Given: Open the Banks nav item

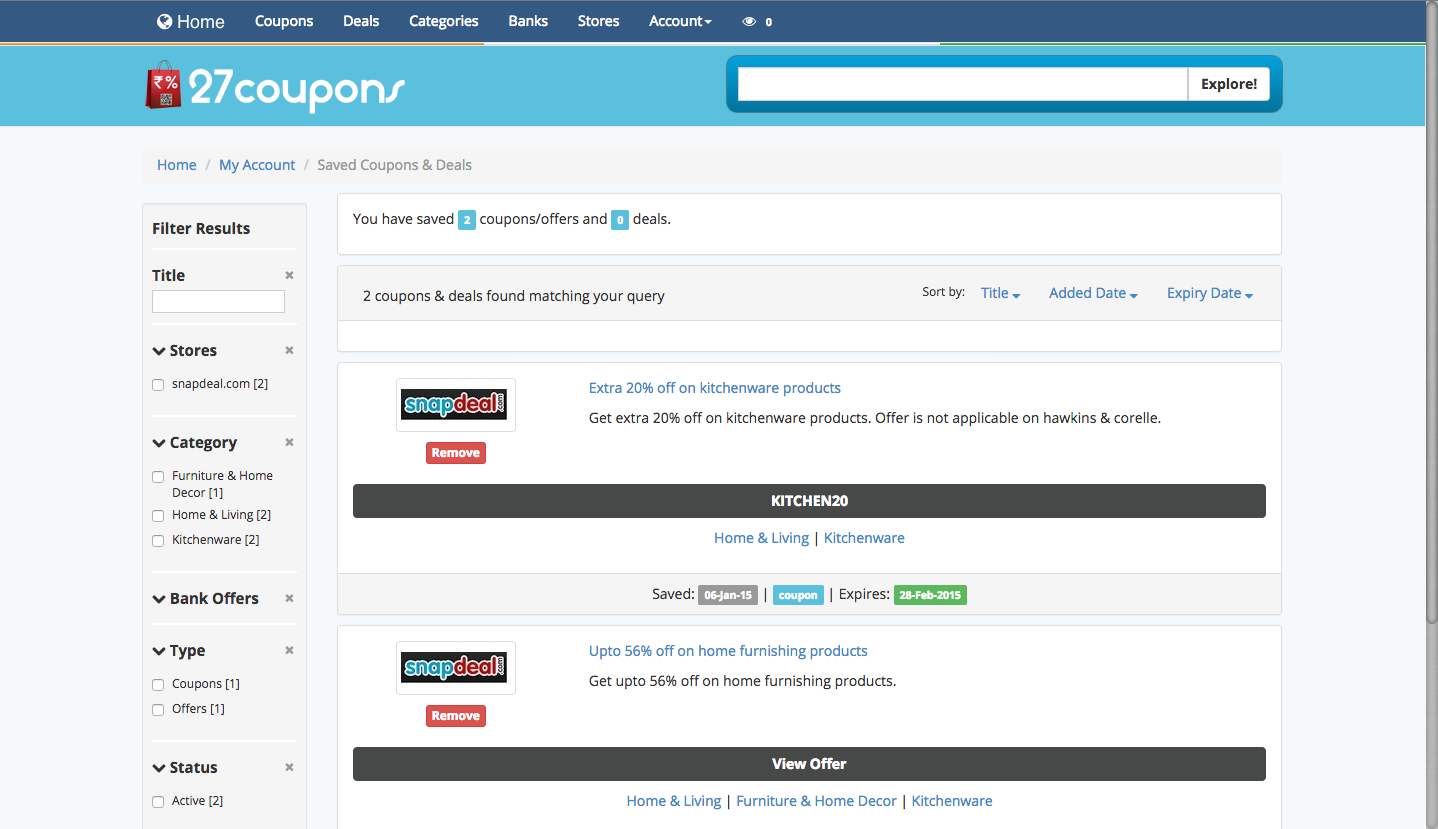Looking at the screenshot, I should click(528, 21).
